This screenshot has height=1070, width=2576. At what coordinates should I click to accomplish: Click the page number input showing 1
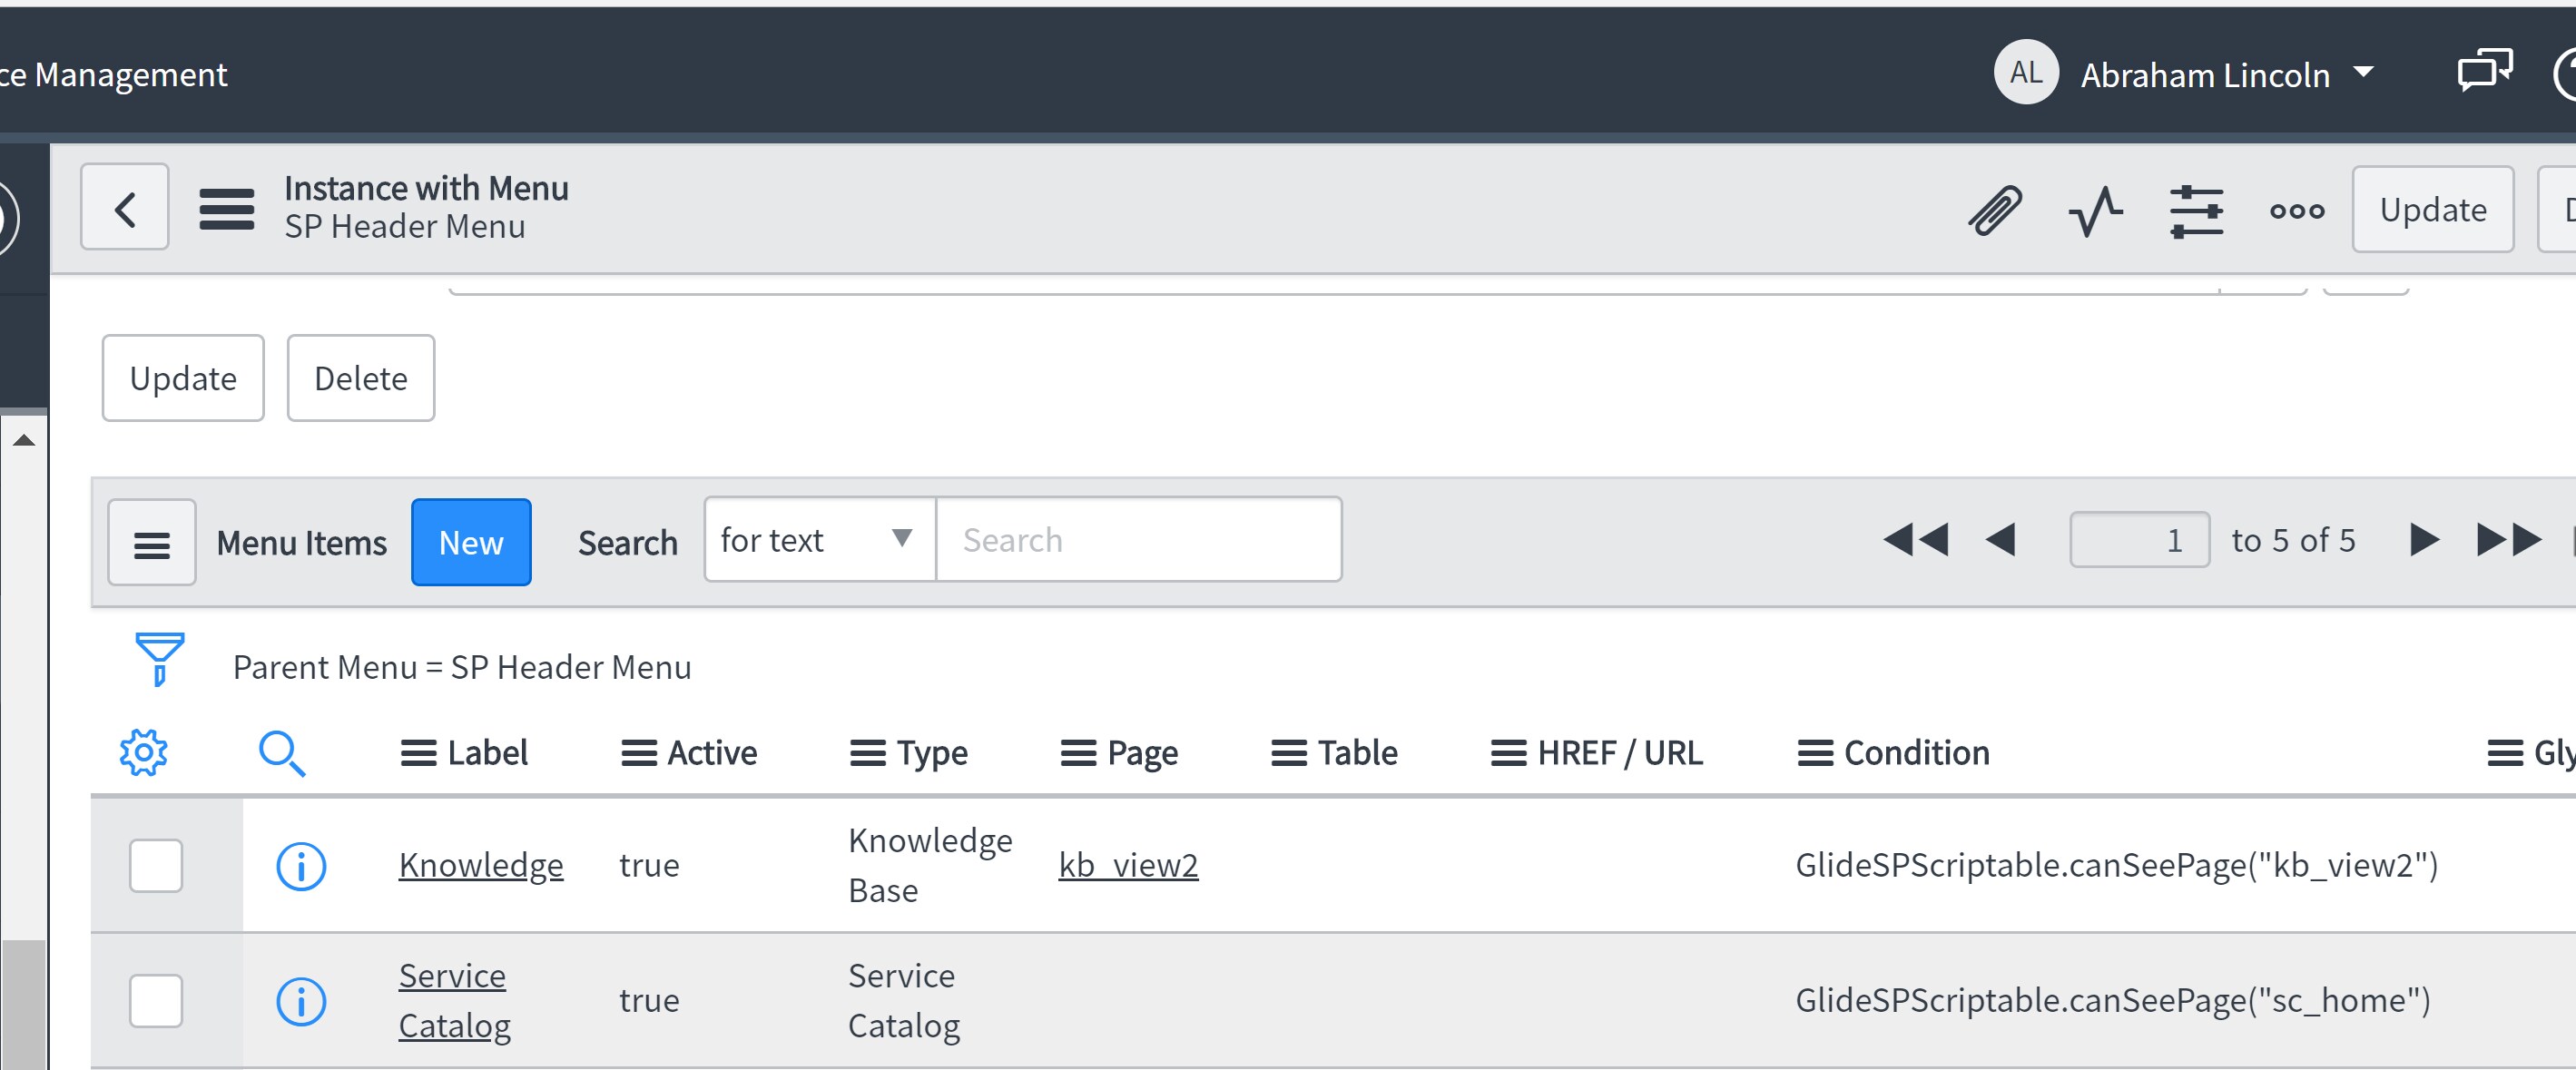(2139, 540)
